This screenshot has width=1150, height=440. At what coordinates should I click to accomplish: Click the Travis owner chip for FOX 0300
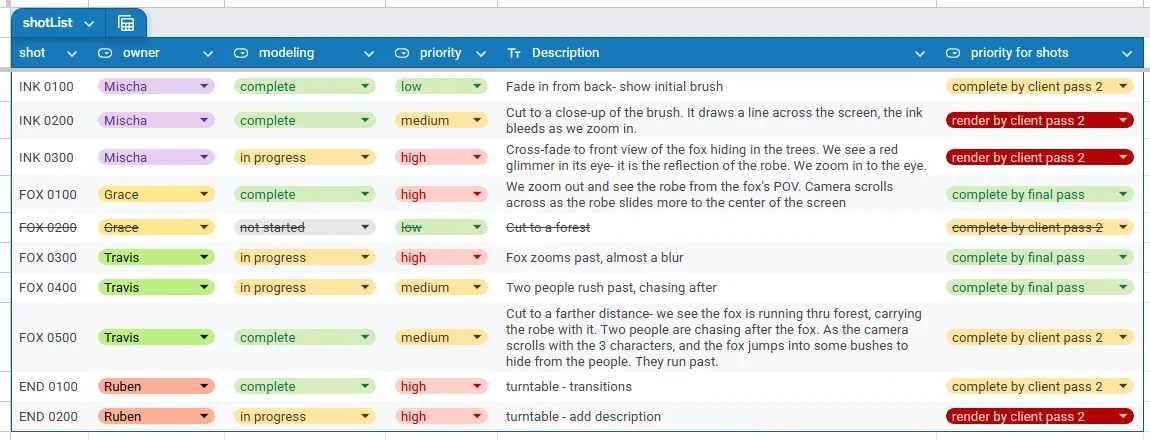156,257
